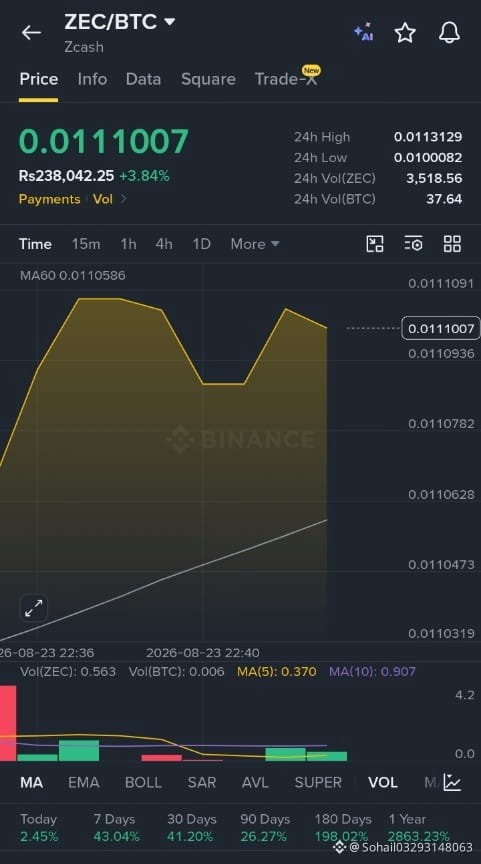Viewport: 481px width, 864px height.
Task: Open the AI sparkle assistant icon
Action: 364,32
